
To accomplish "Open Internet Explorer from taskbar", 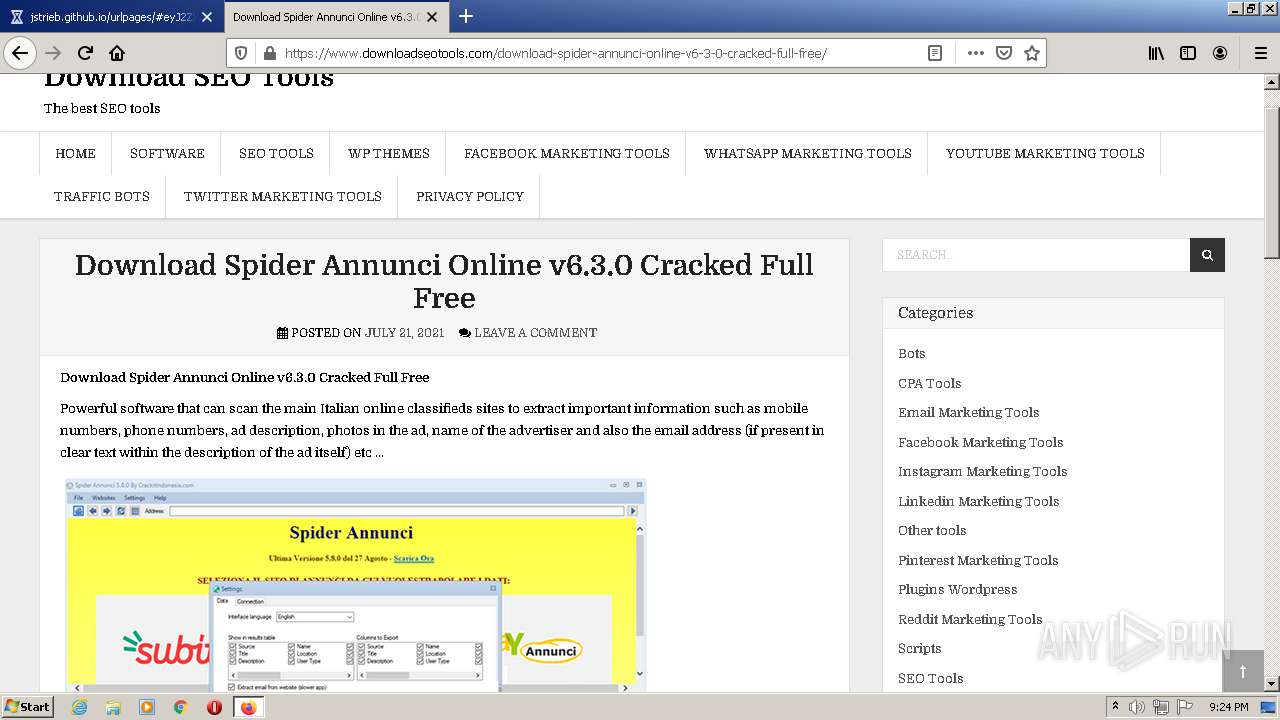I will click(x=79, y=707).
